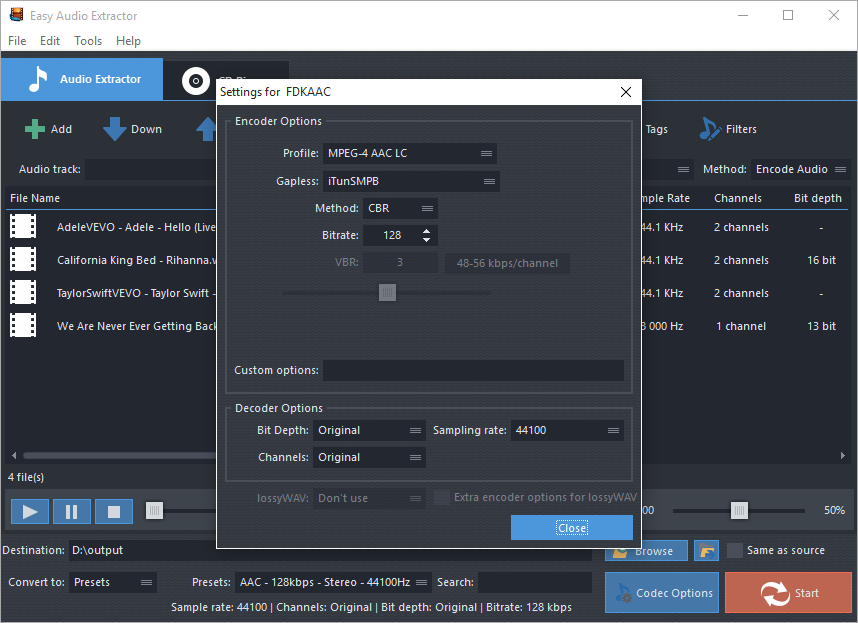Click inside the Custom options field
Screen dimensions: 858x623
click(x=473, y=371)
